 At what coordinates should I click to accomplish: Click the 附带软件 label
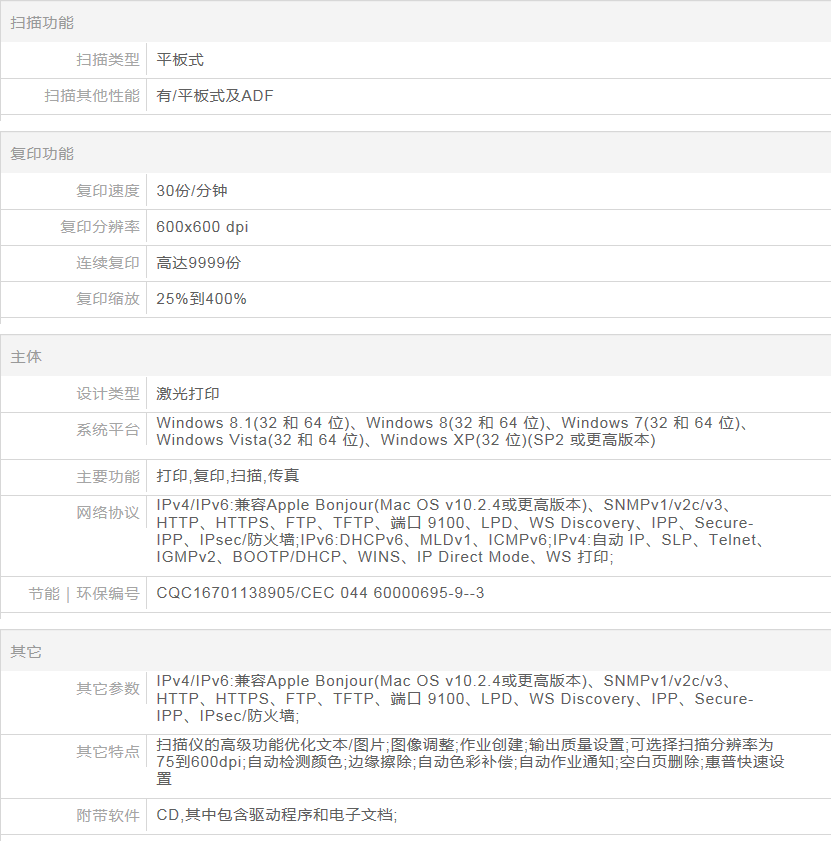[108, 816]
